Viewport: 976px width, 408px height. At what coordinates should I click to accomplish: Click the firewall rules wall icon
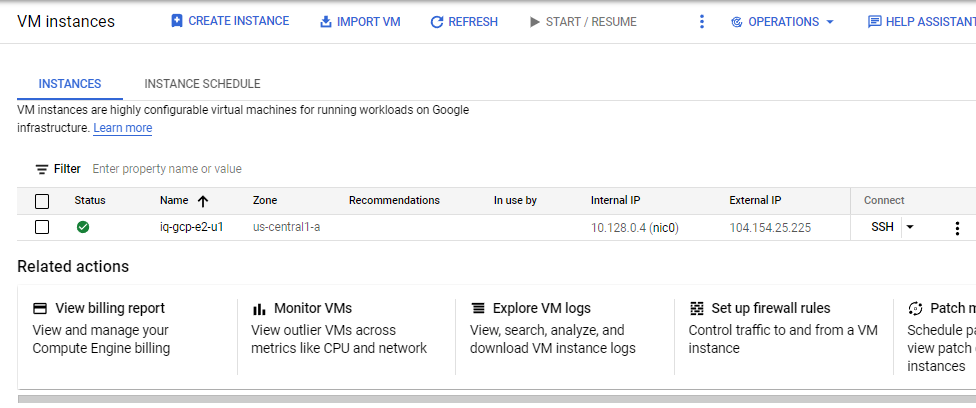coord(697,308)
